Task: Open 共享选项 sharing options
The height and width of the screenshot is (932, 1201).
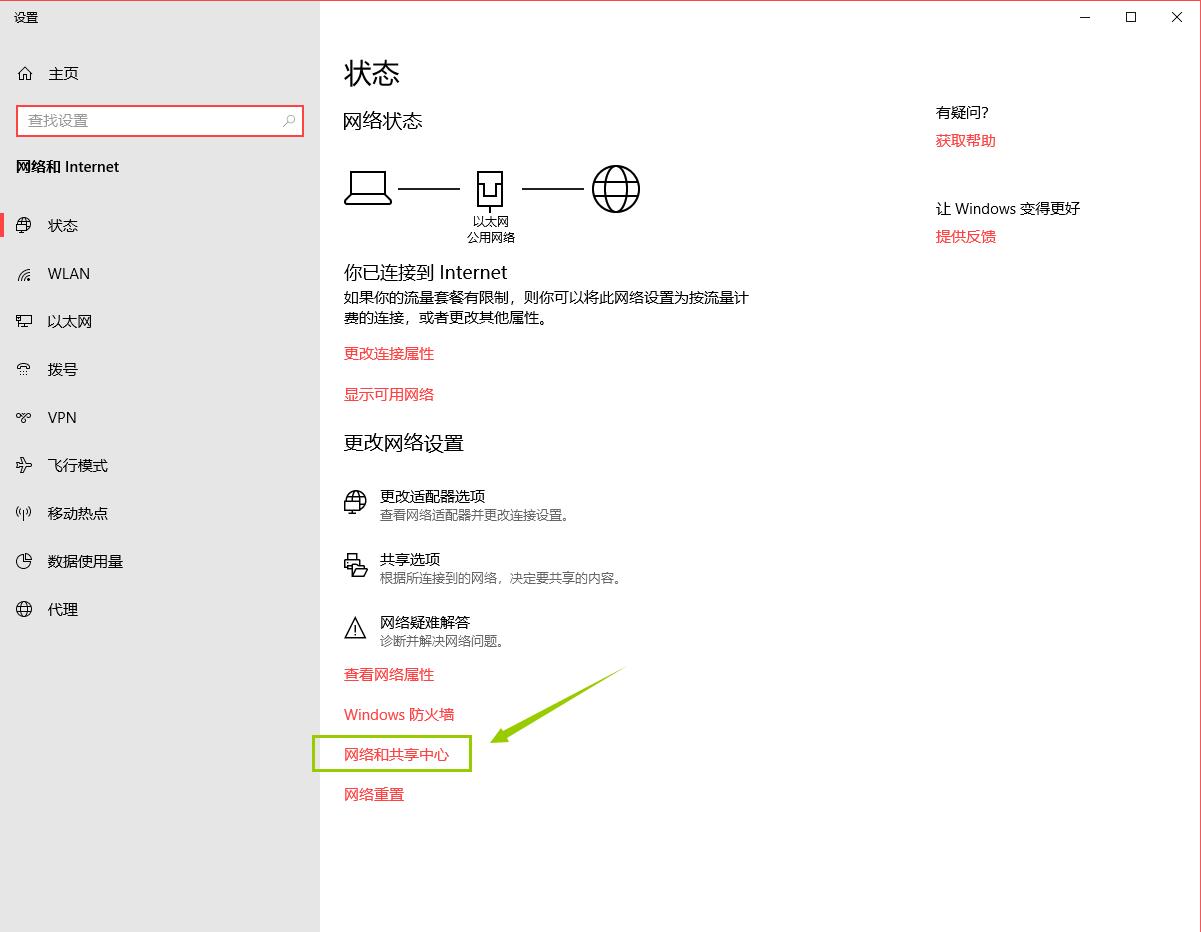Action: click(x=409, y=560)
